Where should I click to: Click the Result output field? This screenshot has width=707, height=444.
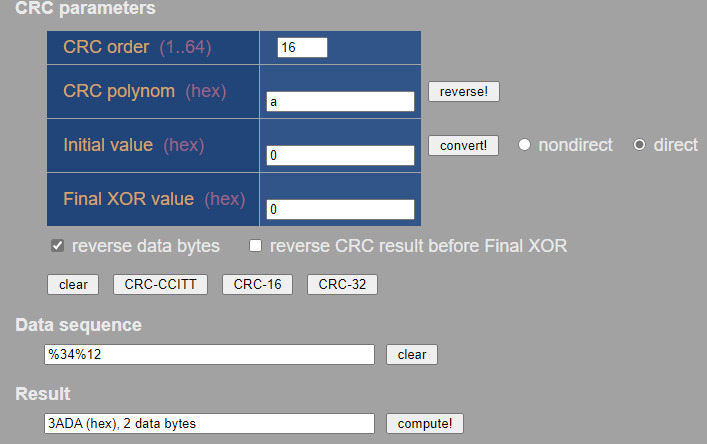209,423
